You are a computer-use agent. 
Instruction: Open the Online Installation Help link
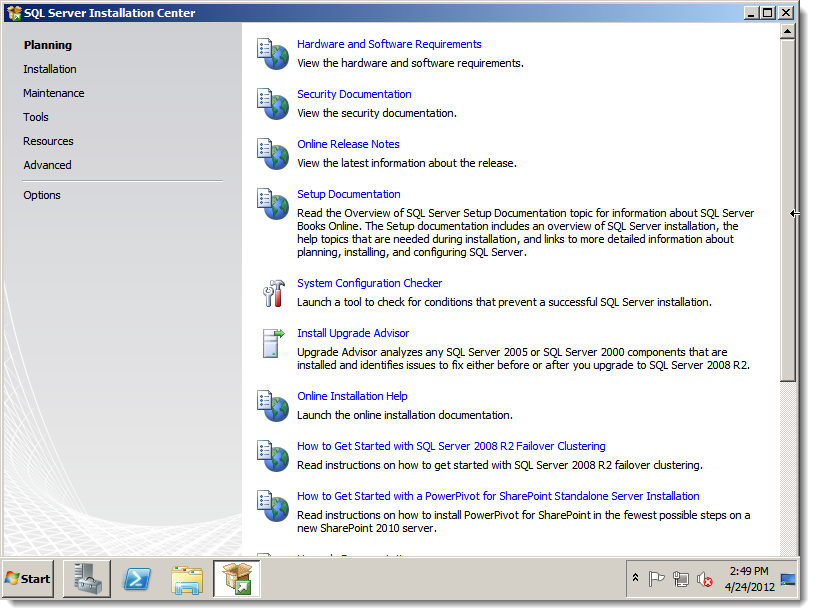352,396
